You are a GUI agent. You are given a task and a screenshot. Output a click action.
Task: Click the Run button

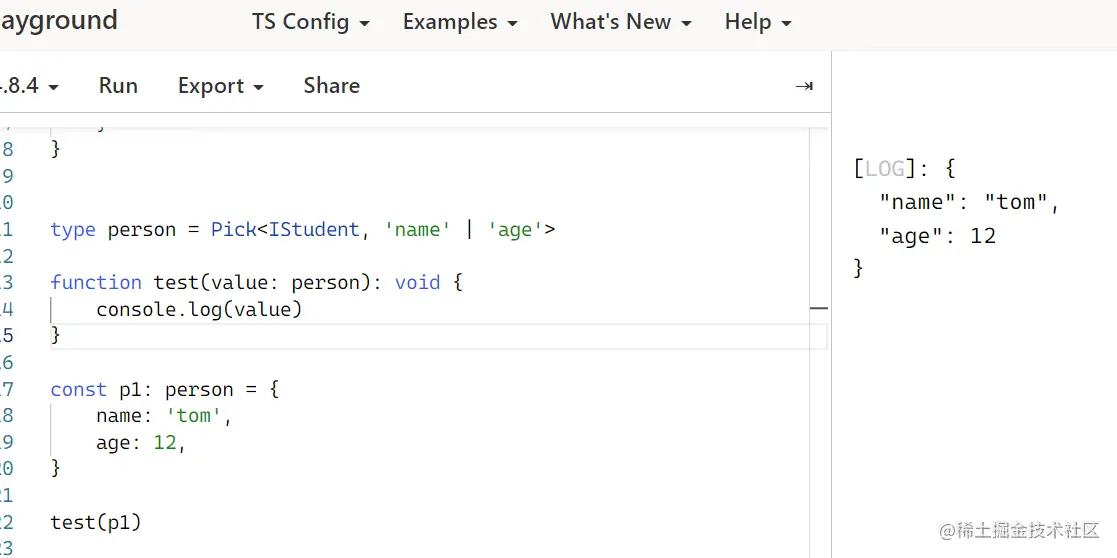point(118,86)
